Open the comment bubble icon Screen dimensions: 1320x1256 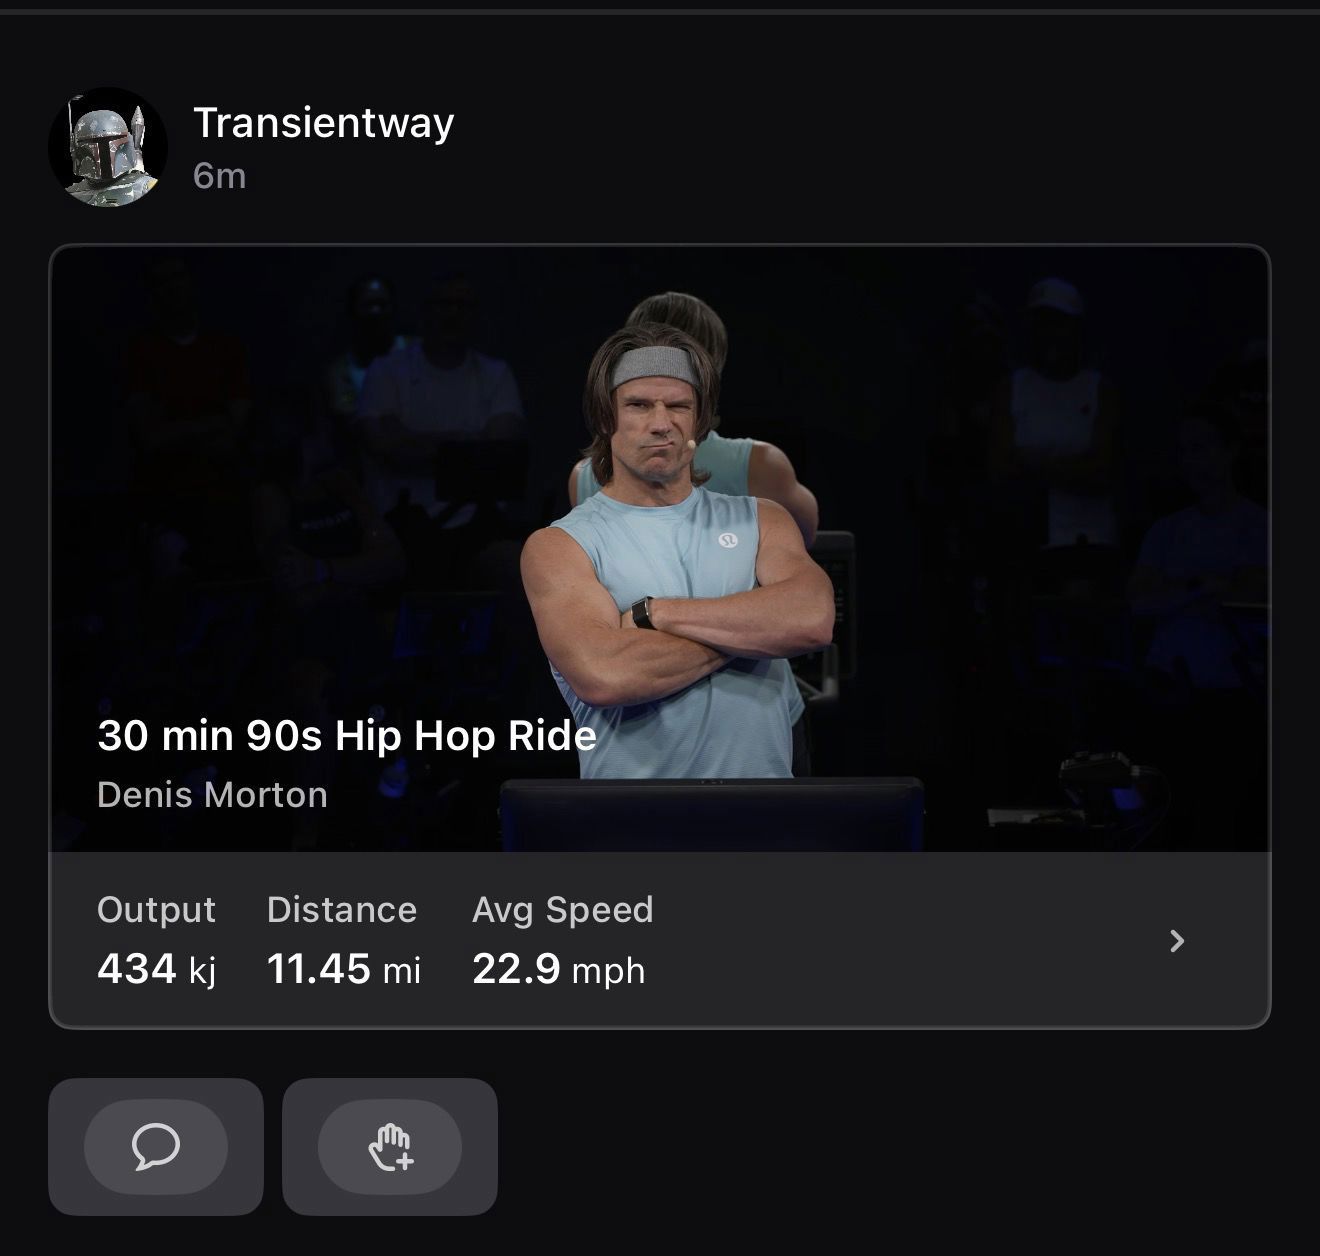click(156, 1146)
